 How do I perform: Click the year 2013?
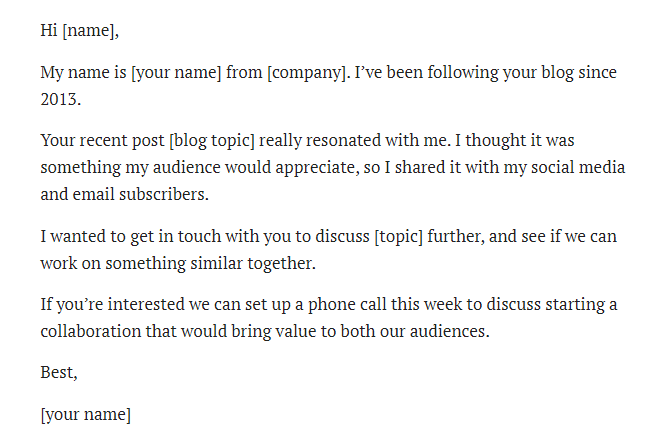tap(61, 100)
